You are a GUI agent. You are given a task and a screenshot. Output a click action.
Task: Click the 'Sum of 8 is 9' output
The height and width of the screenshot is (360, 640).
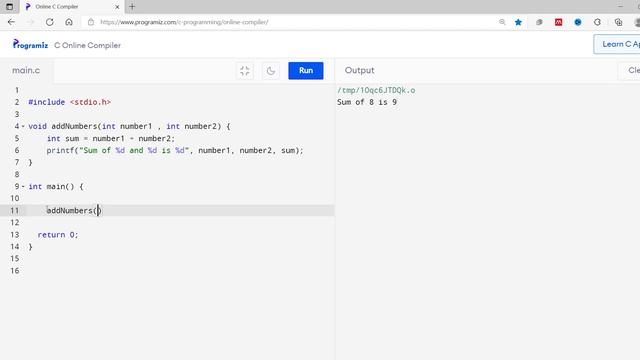click(367, 102)
